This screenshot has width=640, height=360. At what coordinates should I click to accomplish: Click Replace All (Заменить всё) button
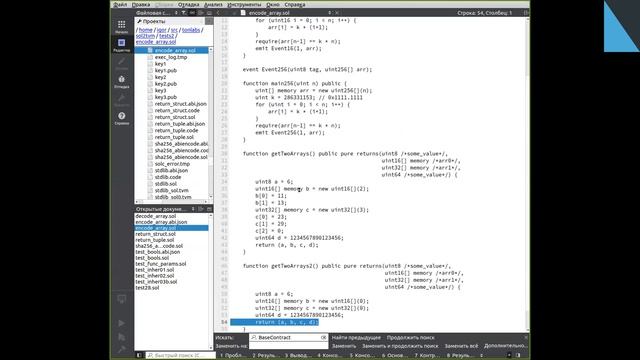click(x=461, y=346)
